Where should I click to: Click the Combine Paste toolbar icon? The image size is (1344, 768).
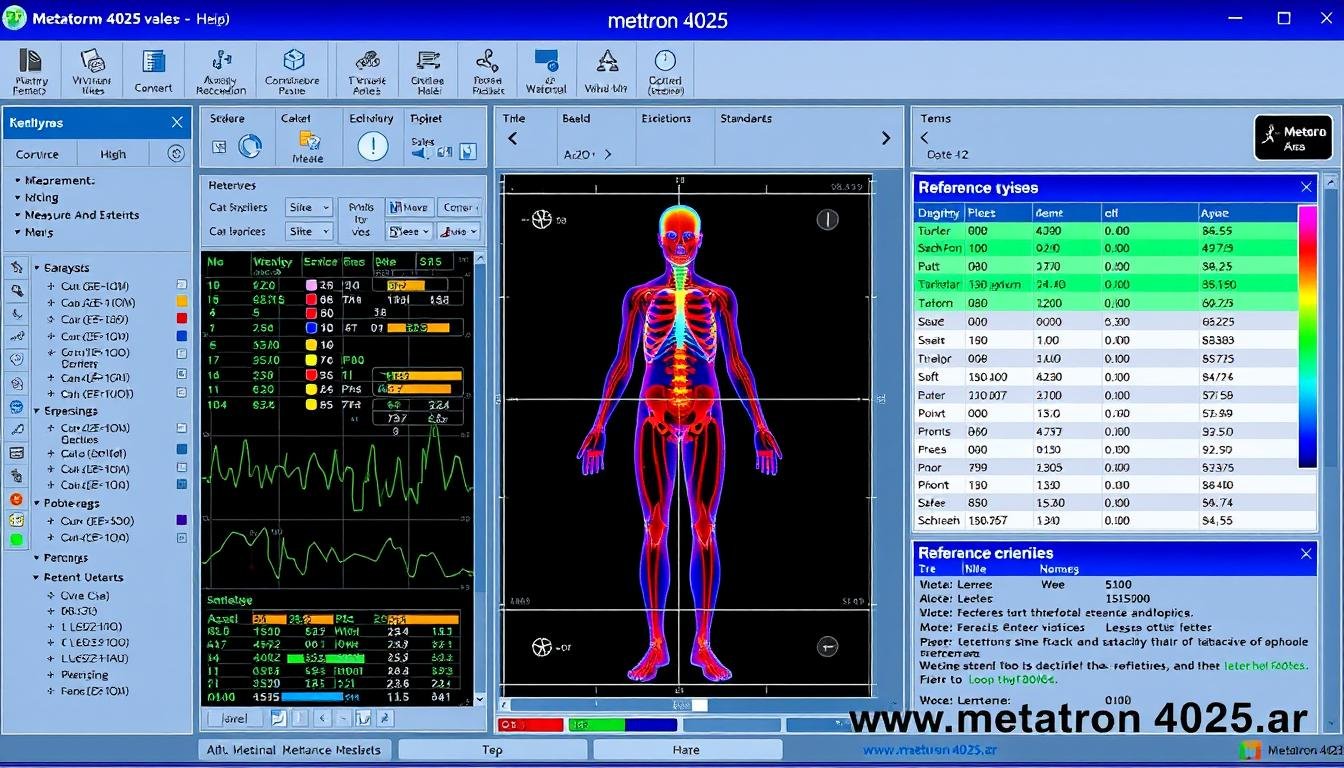tap(292, 70)
